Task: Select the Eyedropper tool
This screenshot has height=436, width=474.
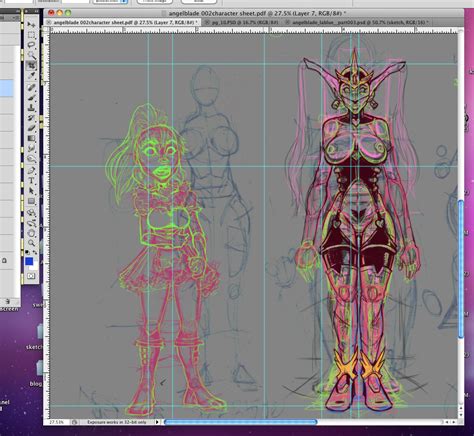Action: (31, 75)
